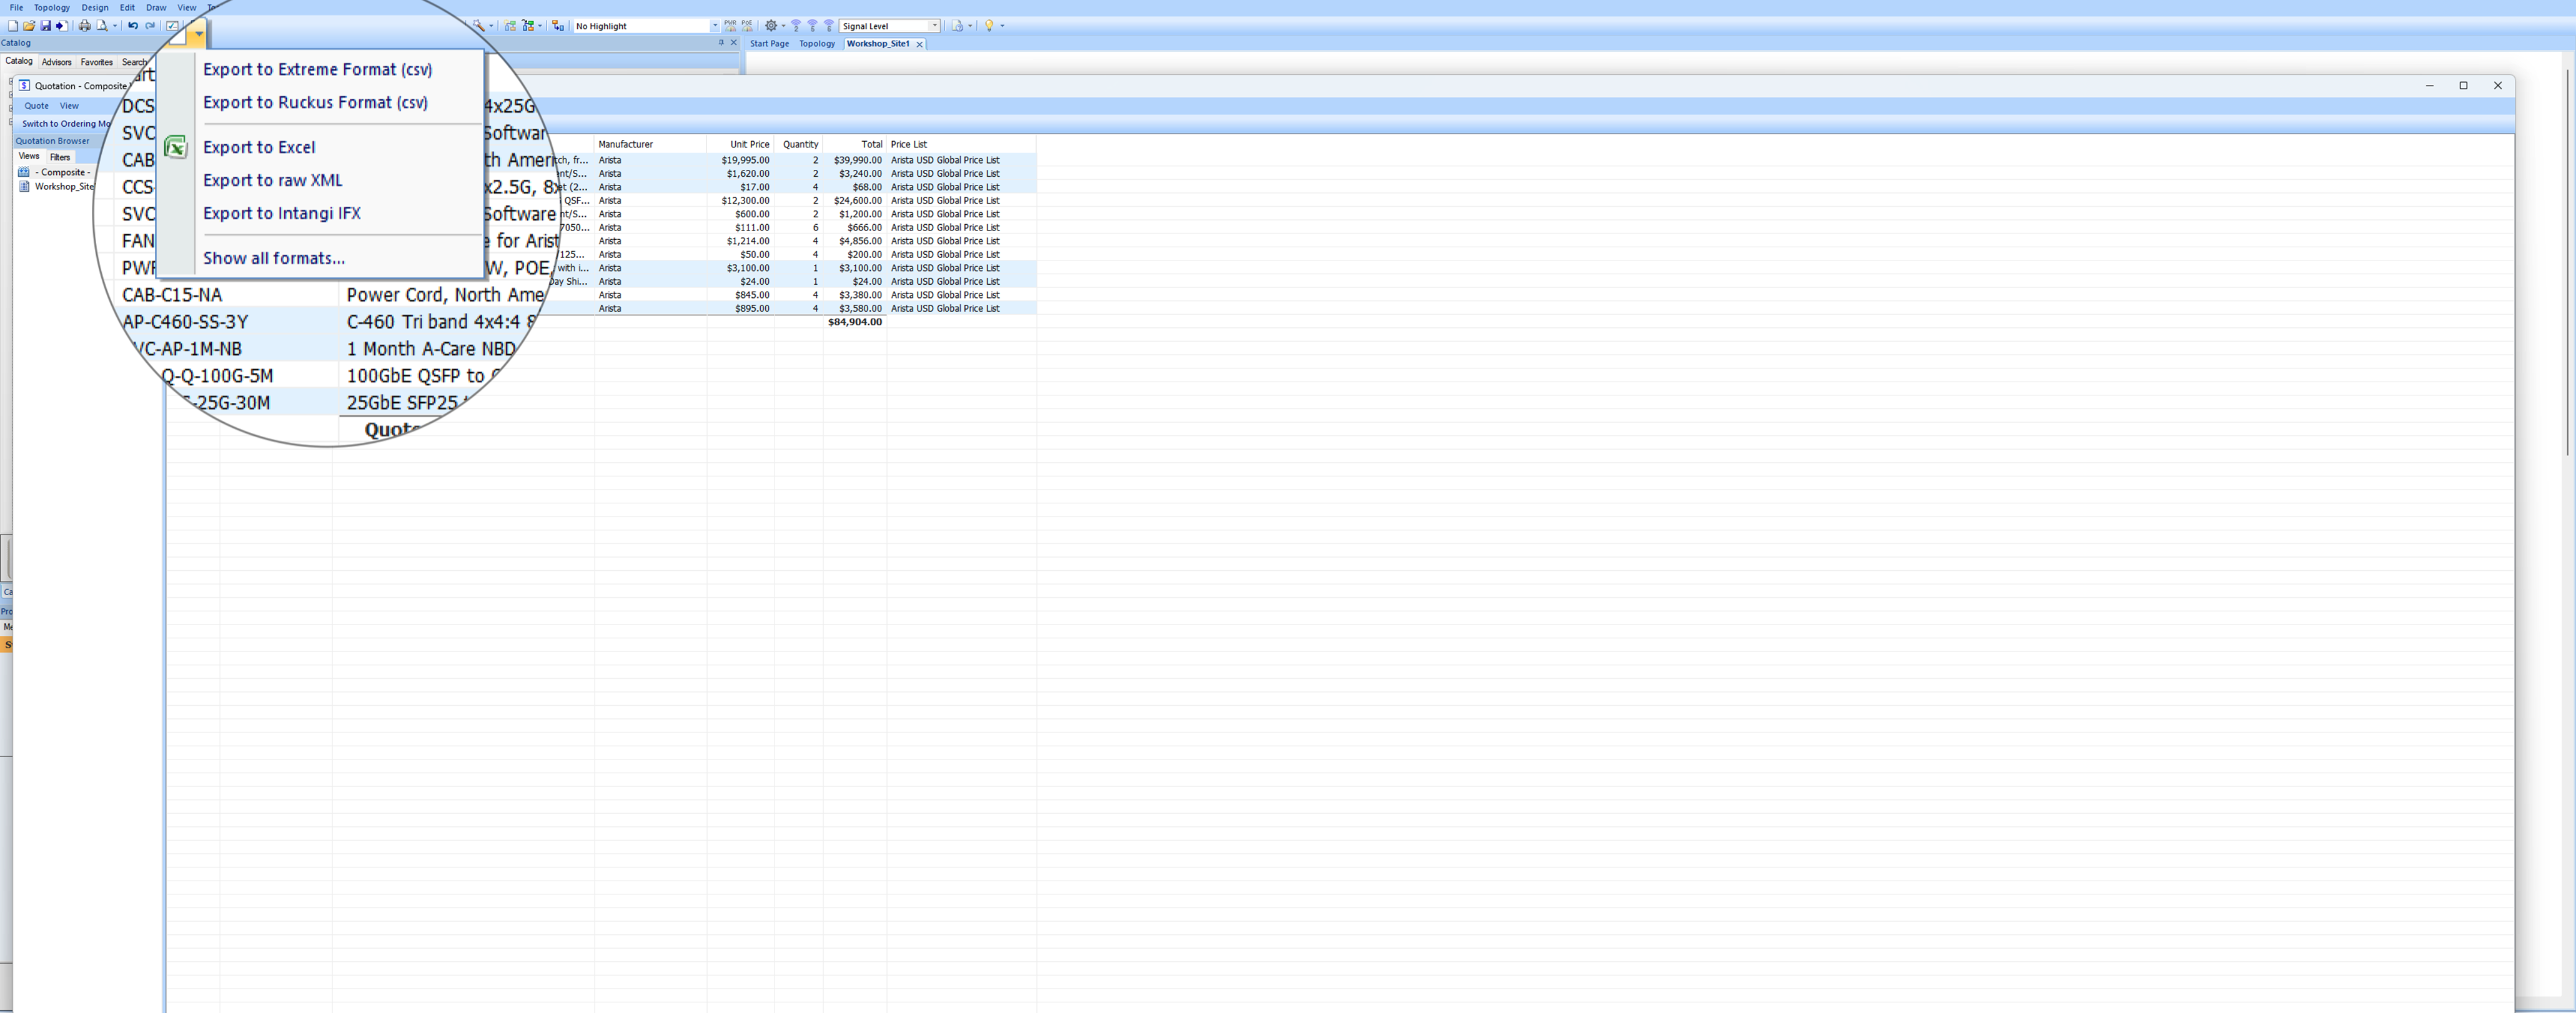Image resolution: width=2576 pixels, height=1013 pixels.
Task: Click the Undo arrow icon
Action: pyautogui.click(x=132, y=26)
